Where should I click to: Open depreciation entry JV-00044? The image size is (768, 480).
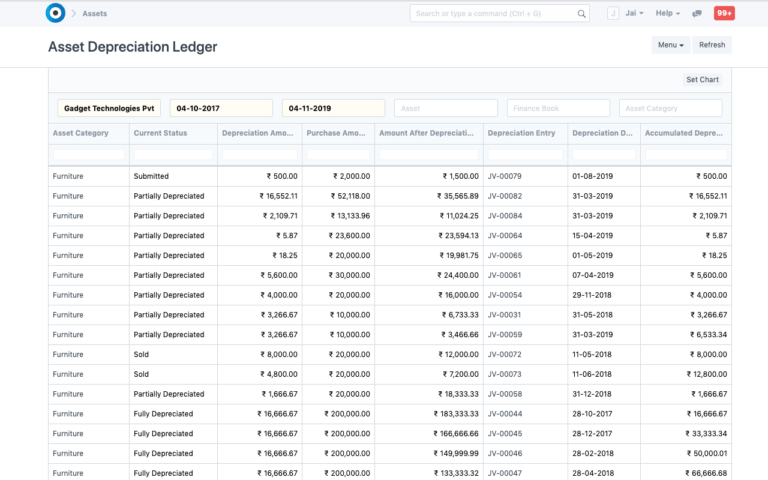tap(504, 414)
